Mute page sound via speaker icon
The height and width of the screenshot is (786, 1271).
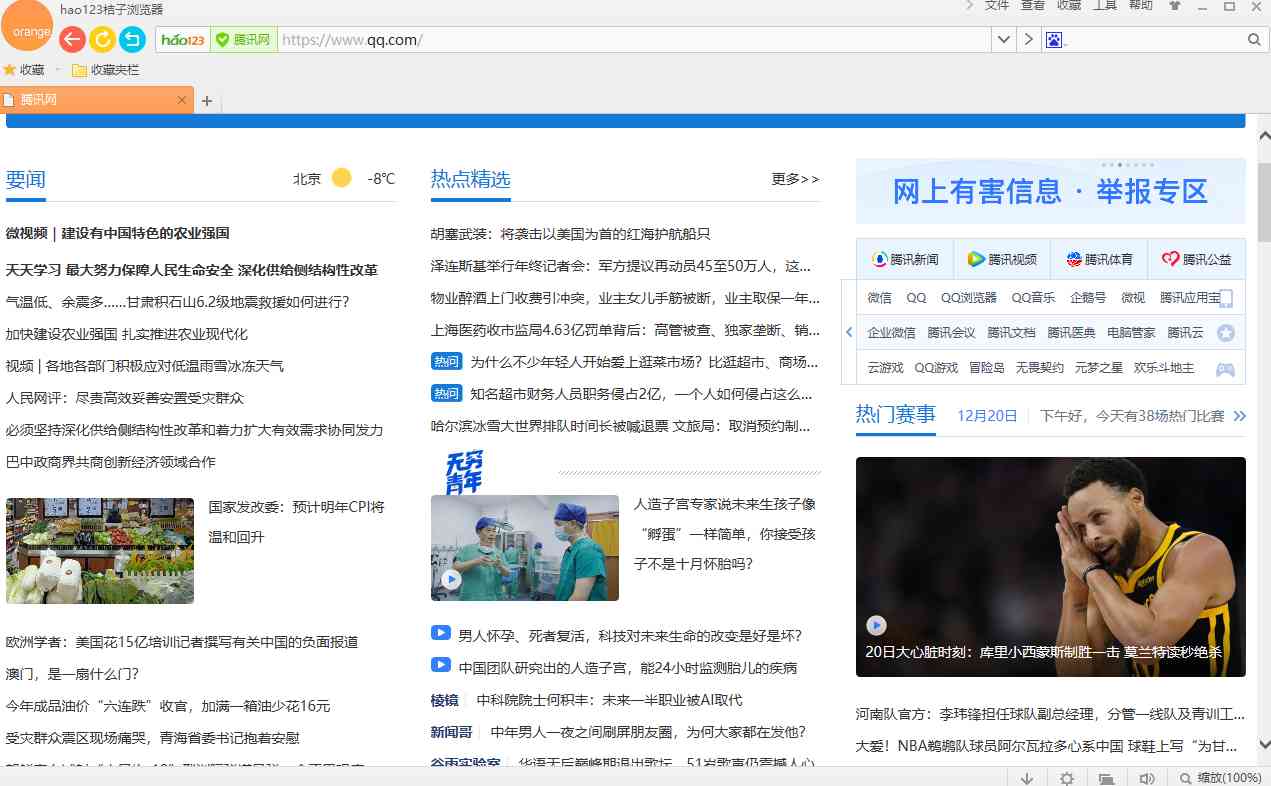point(1147,778)
